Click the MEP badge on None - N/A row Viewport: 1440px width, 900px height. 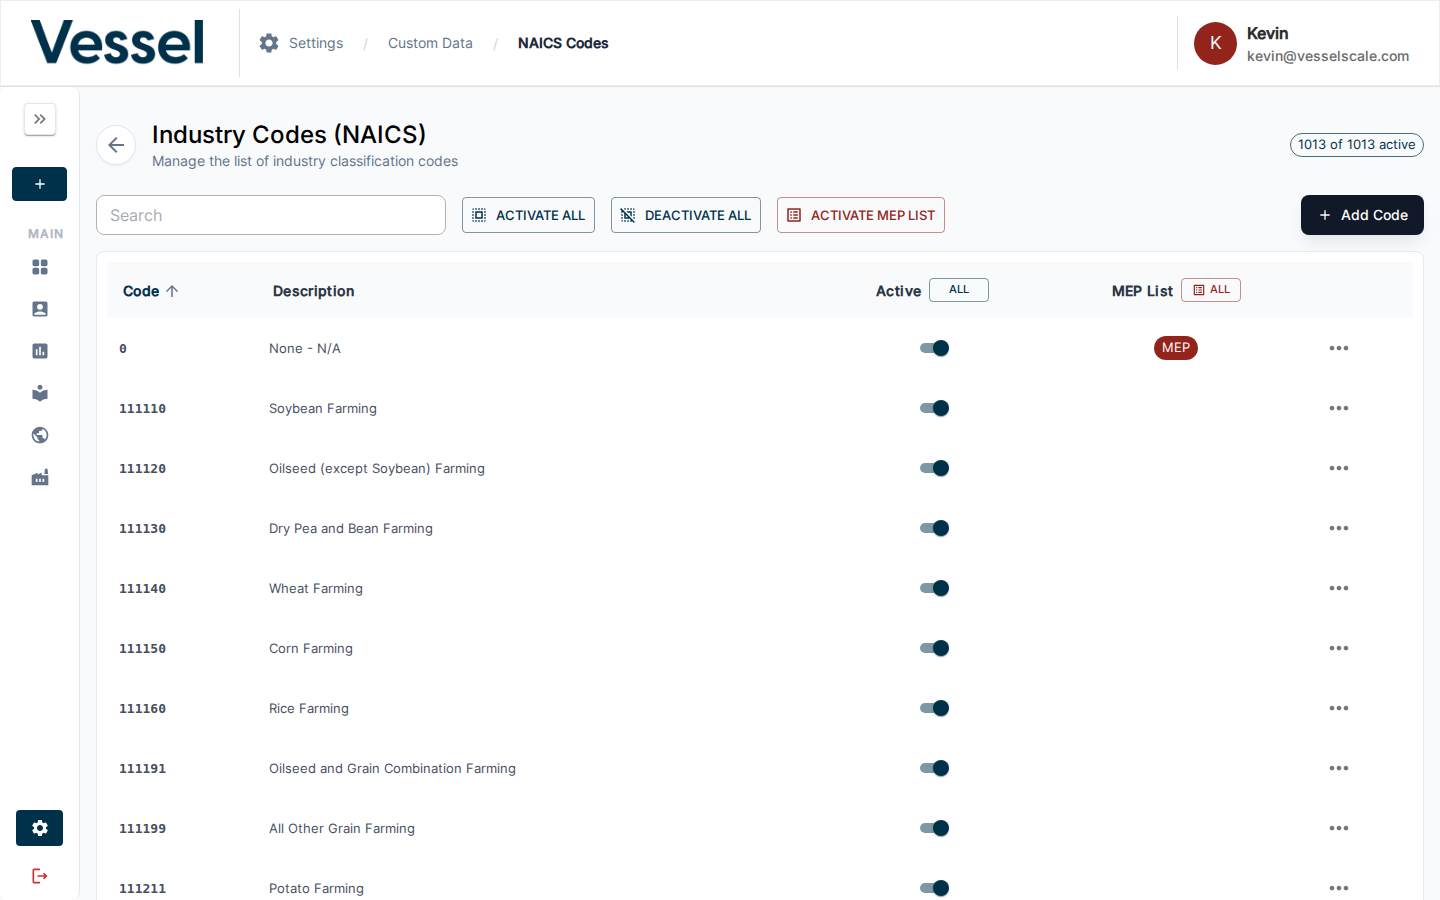(1176, 348)
